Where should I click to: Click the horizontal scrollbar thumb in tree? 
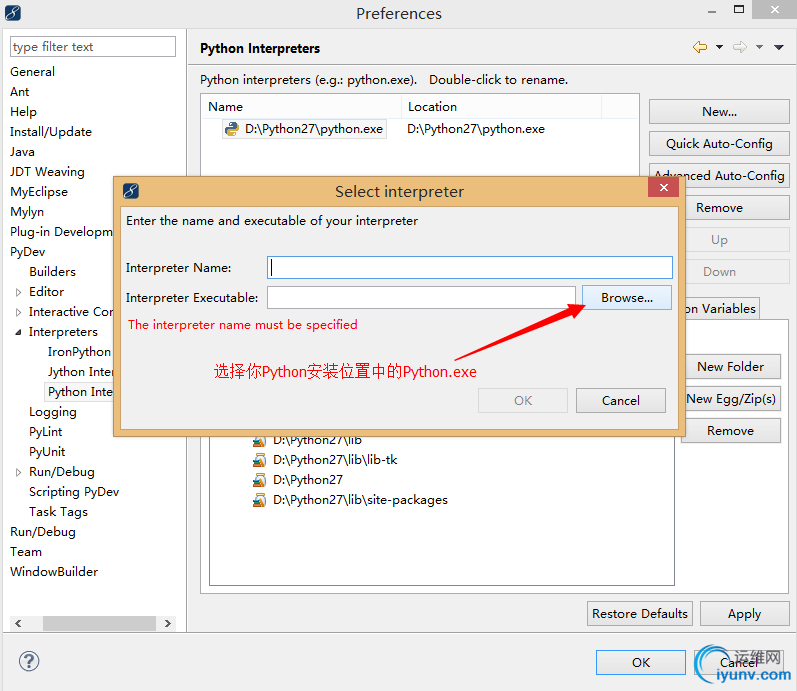99,623
